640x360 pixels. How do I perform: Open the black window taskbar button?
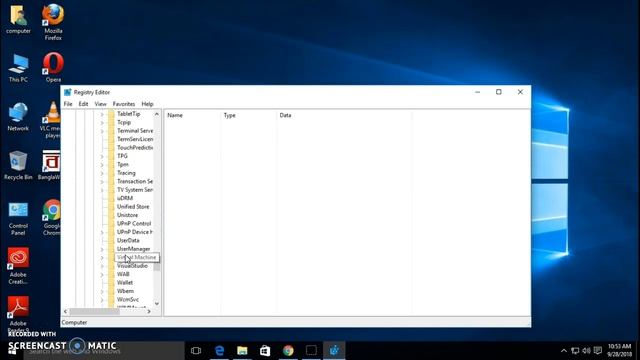pyautogui.click(x=311, y=351)
